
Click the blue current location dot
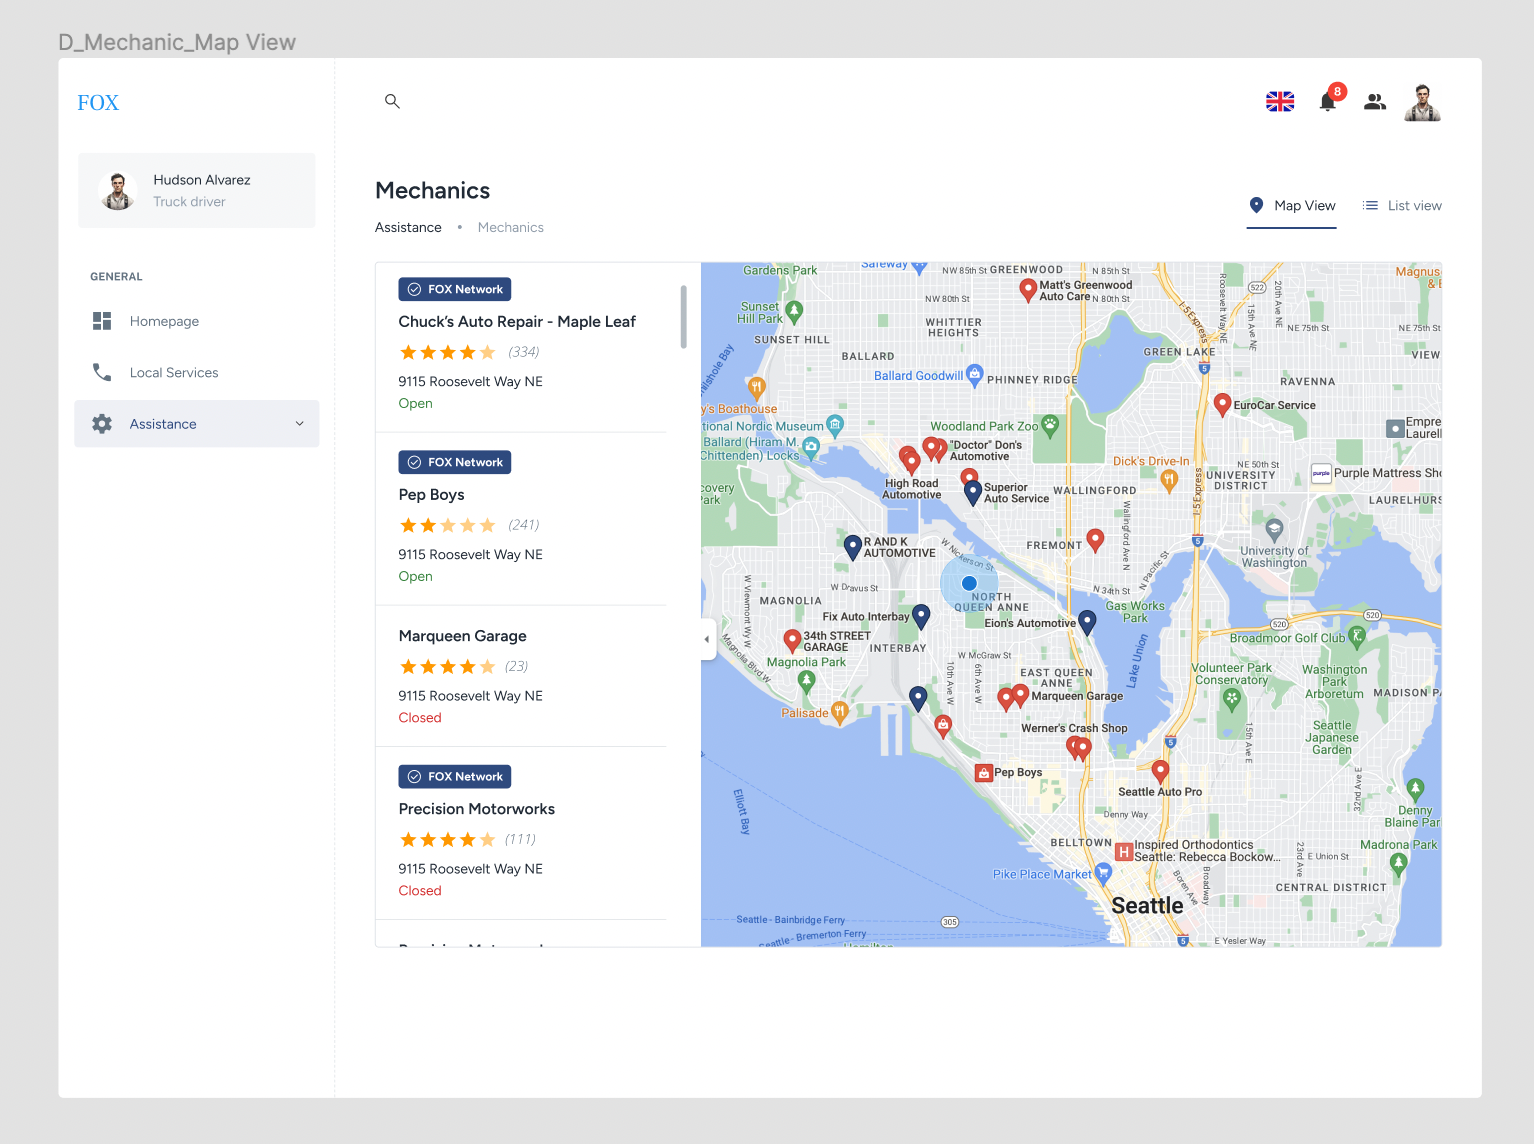[x=969, y=583]
